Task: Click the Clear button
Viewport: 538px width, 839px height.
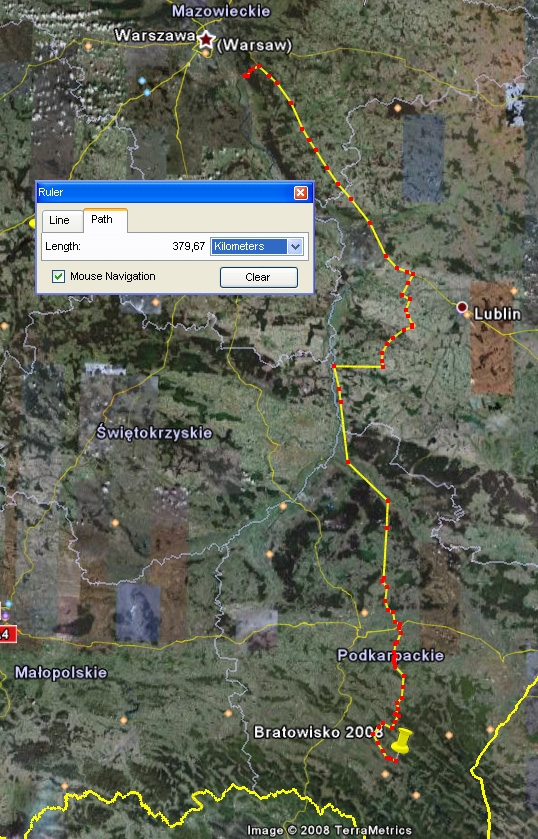Action: pos(259,277)
